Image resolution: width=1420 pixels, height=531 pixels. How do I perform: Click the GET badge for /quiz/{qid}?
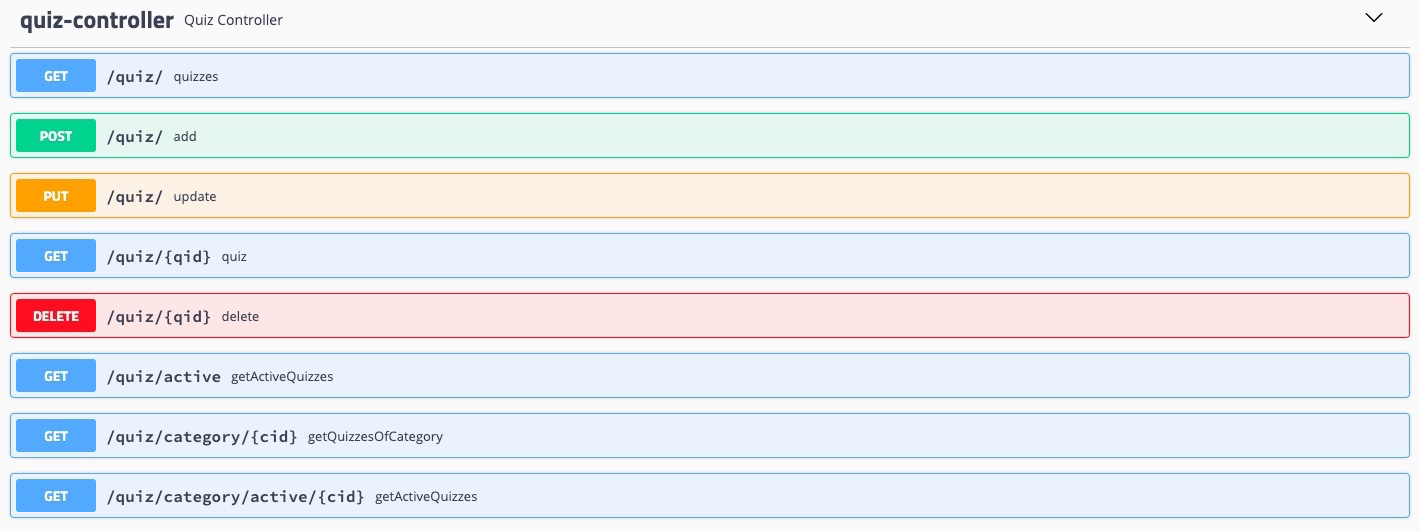pyautogui.click(x=56, y=256)
